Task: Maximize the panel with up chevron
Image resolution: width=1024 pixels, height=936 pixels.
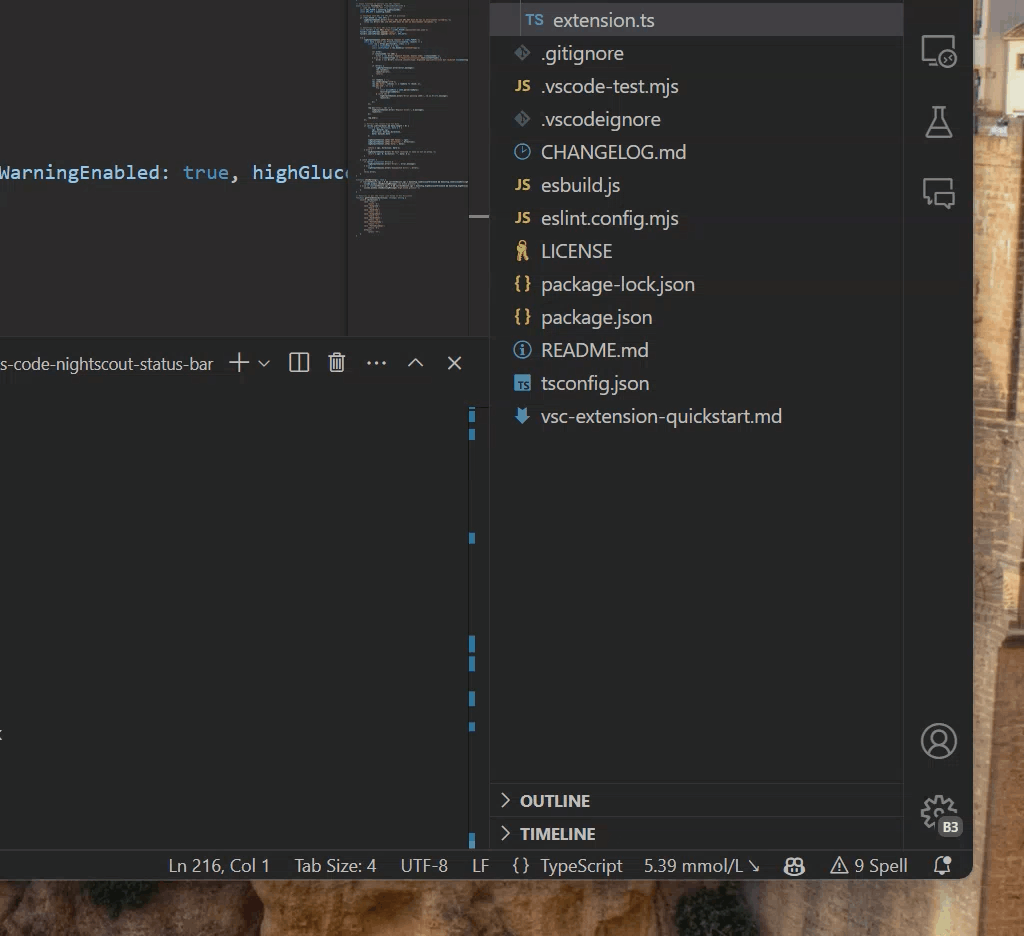Action: (x=415, y=363)
